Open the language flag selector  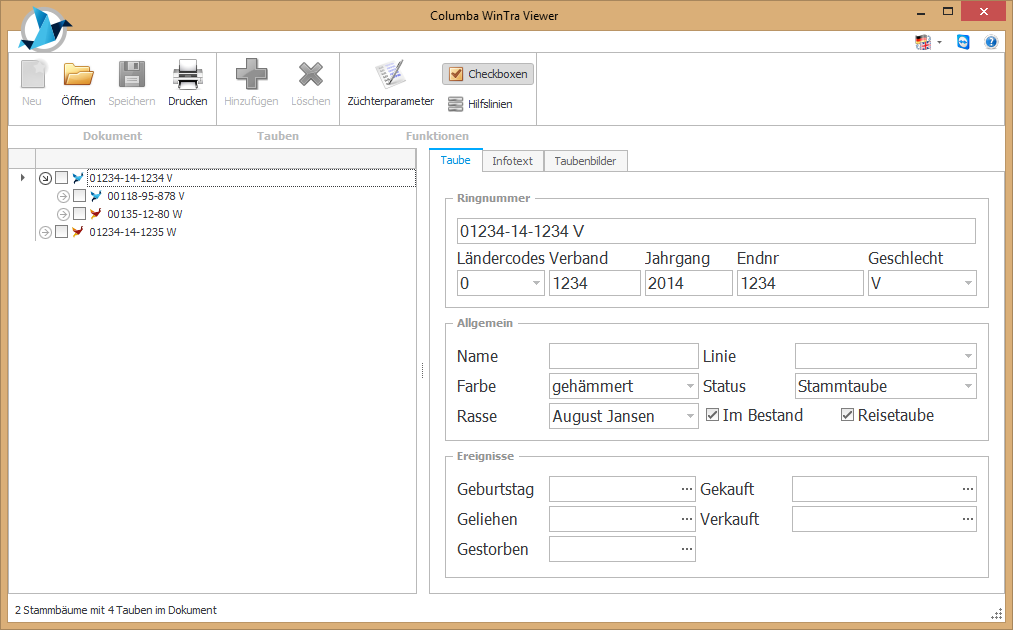click(x=924, y=42)
